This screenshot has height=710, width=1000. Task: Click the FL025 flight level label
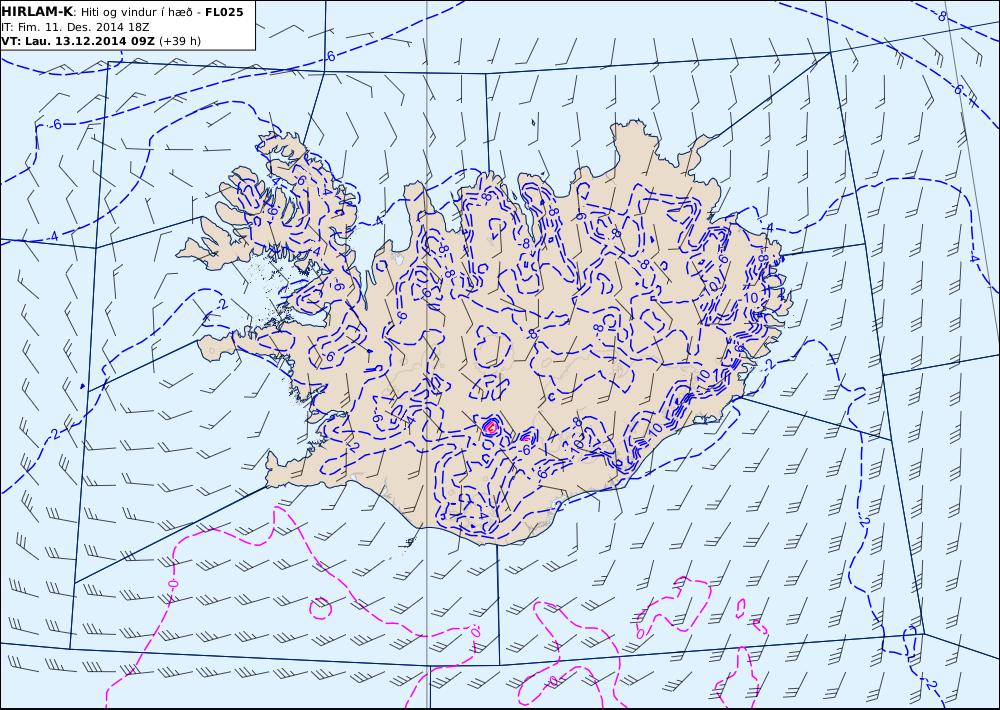coord(224,12)
